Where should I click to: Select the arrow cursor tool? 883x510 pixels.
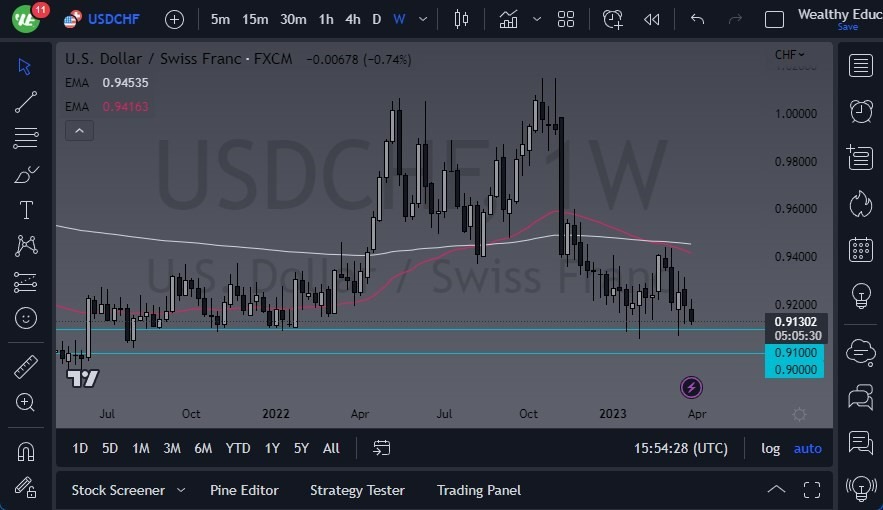[x=24, y=66]
